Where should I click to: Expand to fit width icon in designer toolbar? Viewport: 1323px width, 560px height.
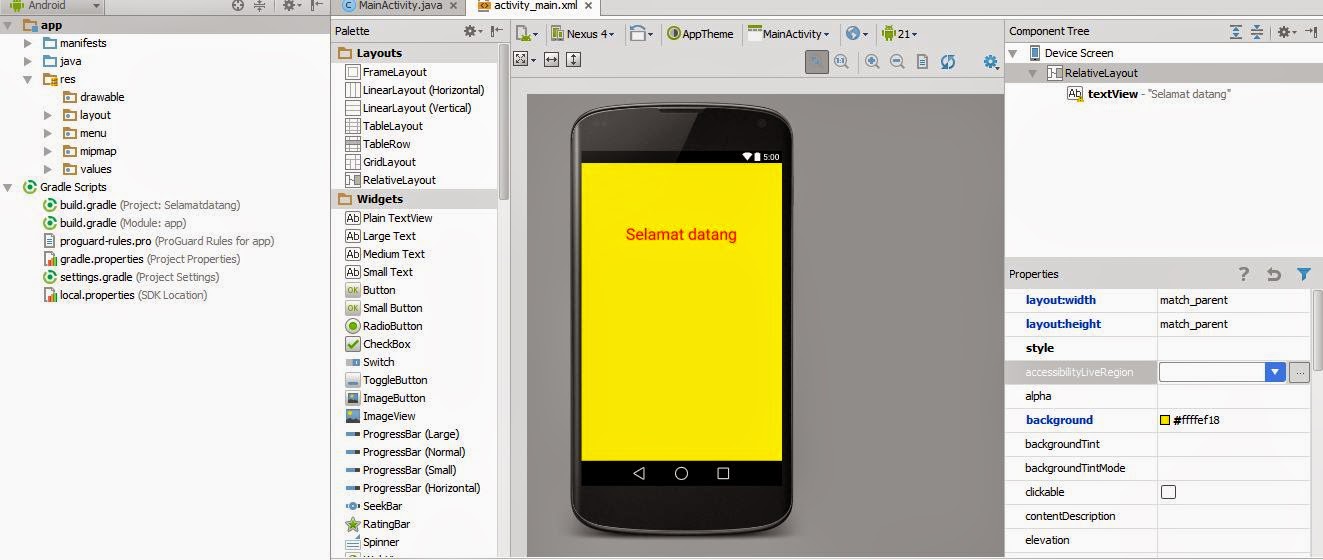[x=551, y=60]
